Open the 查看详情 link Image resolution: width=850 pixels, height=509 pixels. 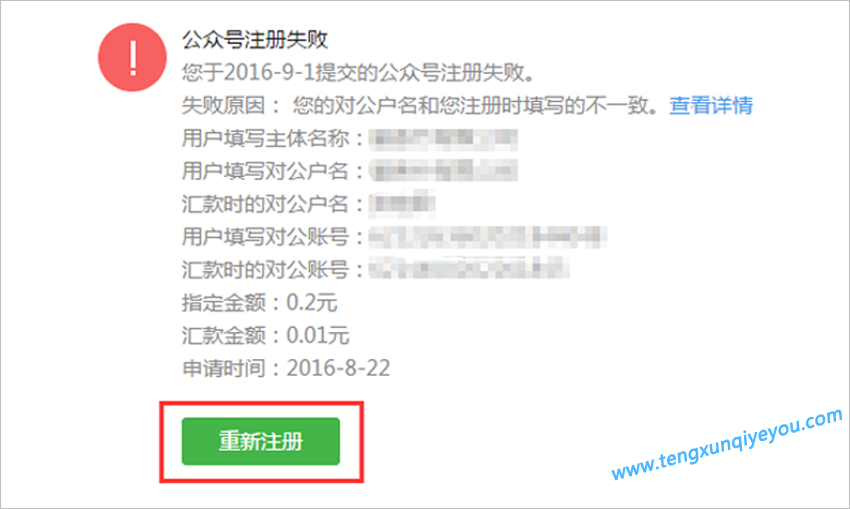pyautogui.click(x=711, y=105)
